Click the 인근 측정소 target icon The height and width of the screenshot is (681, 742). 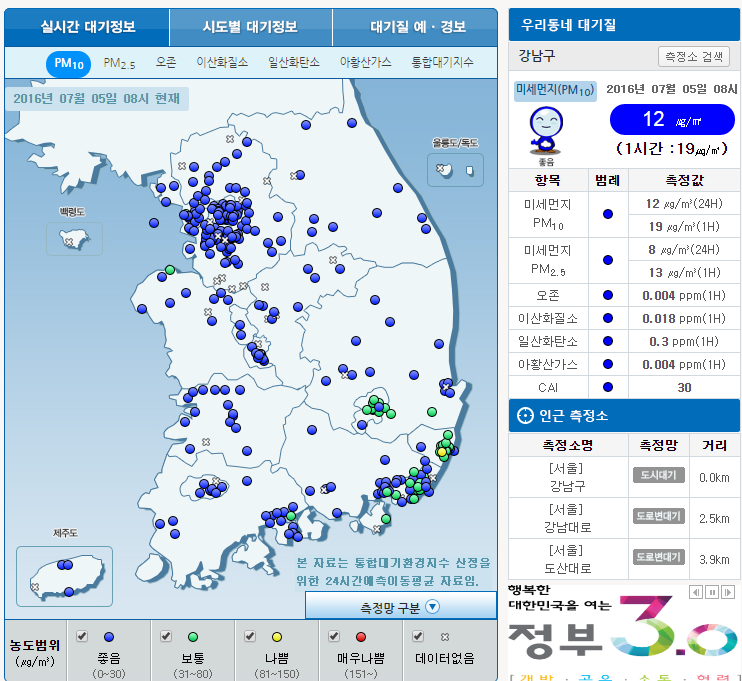tap(525, 415)
